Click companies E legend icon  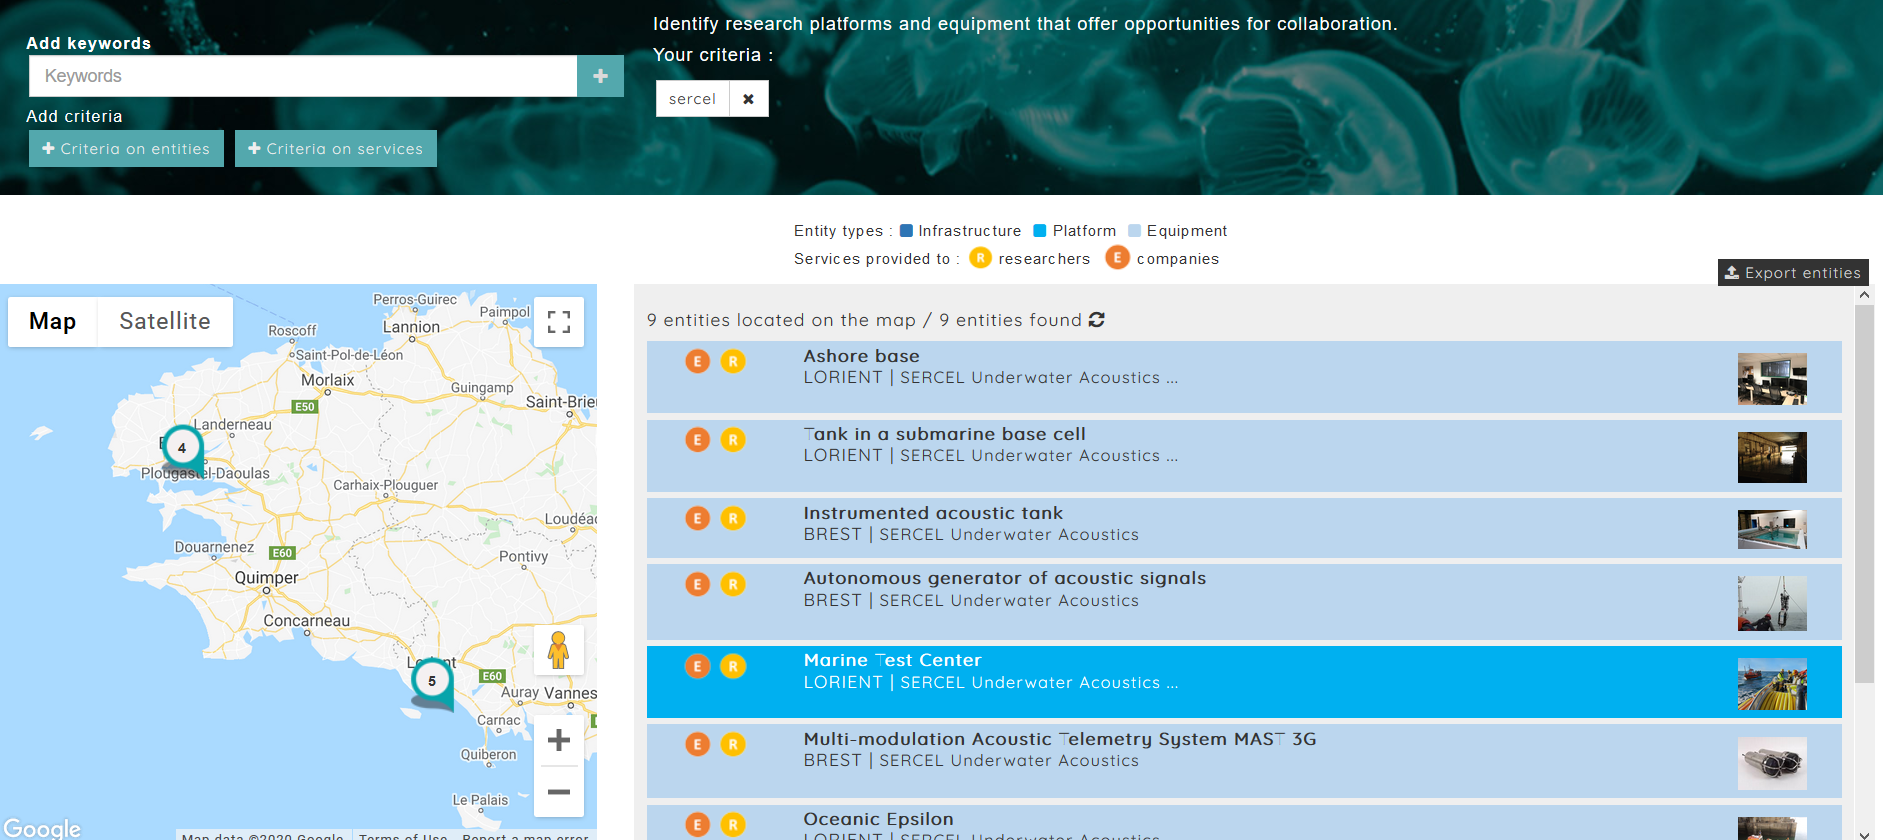pyautogui.click(x=1117, y=258)
